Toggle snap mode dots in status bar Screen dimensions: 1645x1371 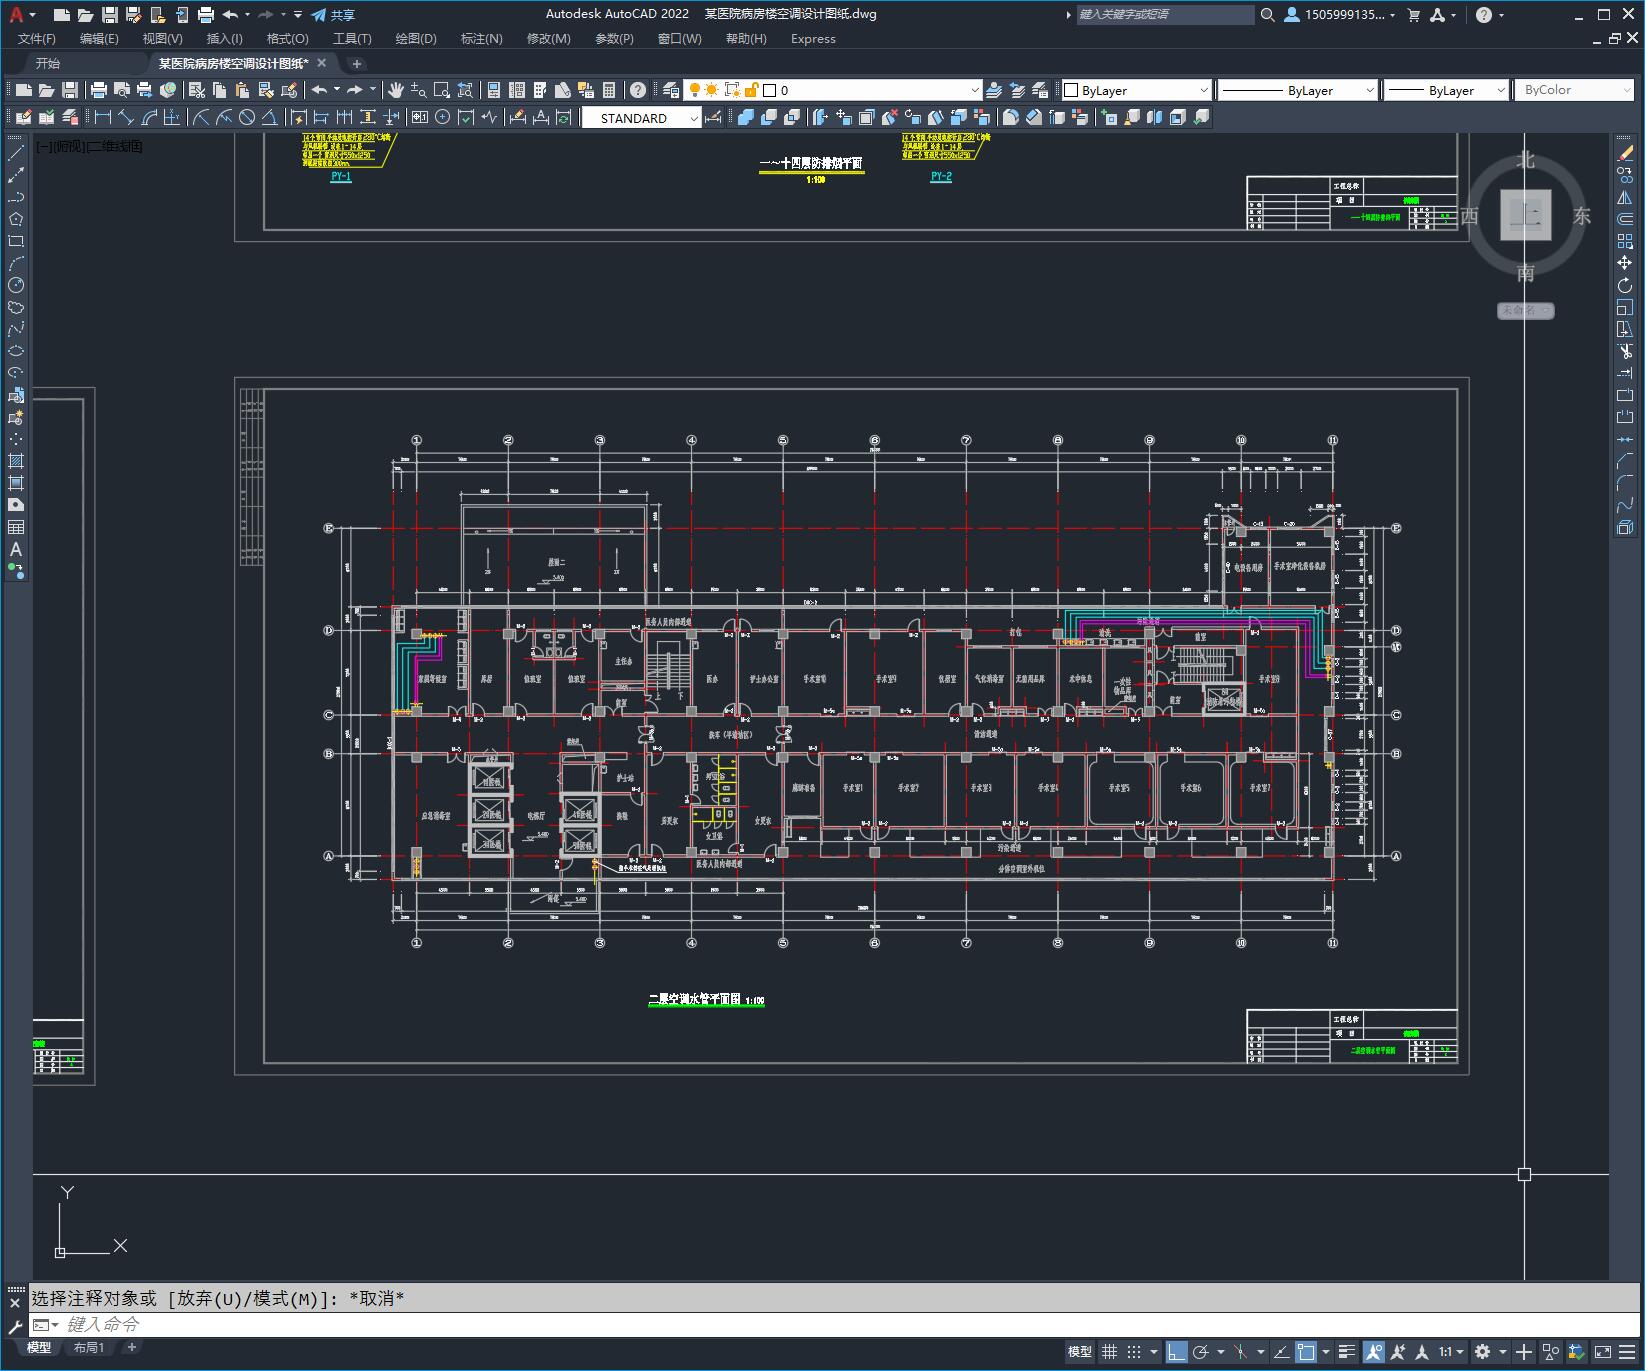pyautogui.click(x=1134, y=1352)
